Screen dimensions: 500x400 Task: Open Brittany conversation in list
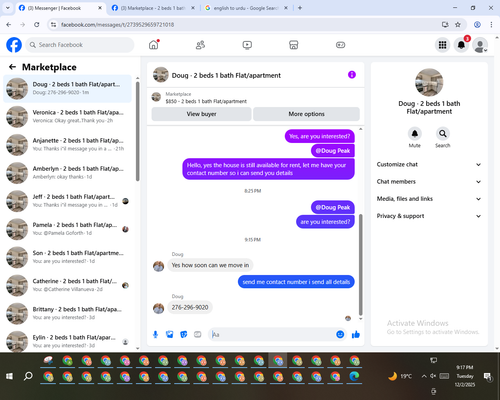pos(67,314)
